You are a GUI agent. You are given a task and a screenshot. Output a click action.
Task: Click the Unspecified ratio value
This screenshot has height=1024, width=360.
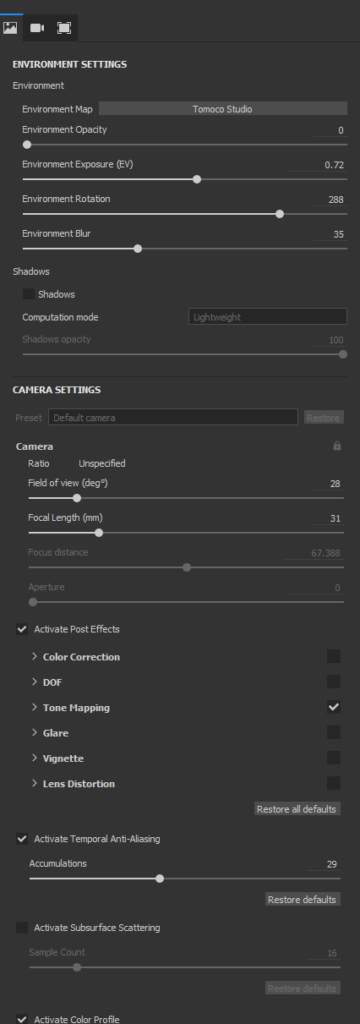[102, 464]
